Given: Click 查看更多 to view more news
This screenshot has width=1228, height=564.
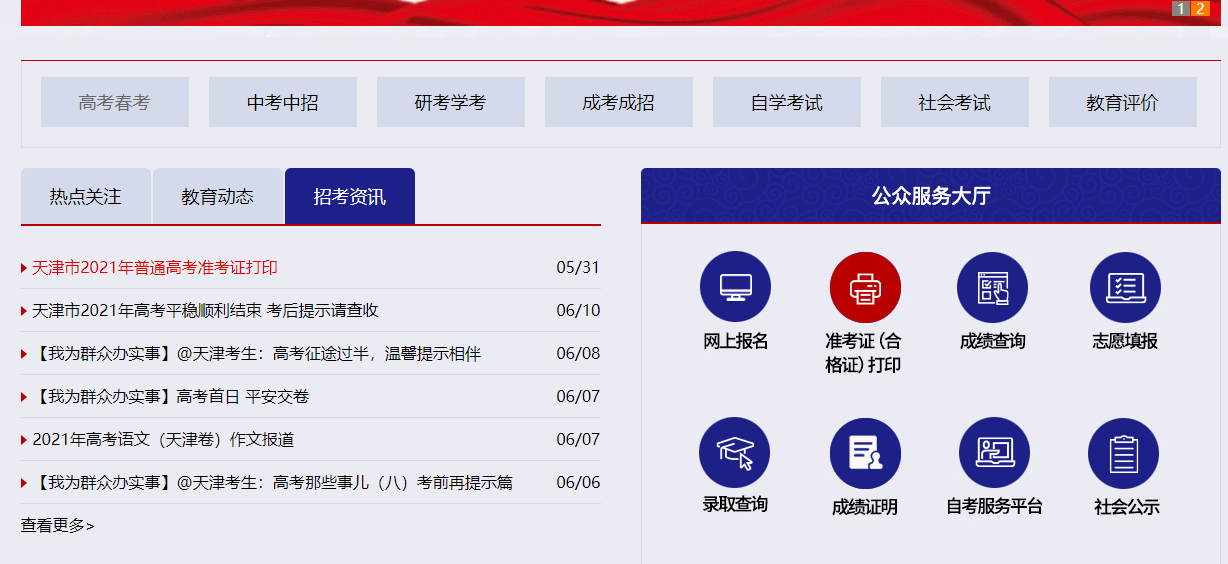Looking at the screenshot, I should coord(58,526).
